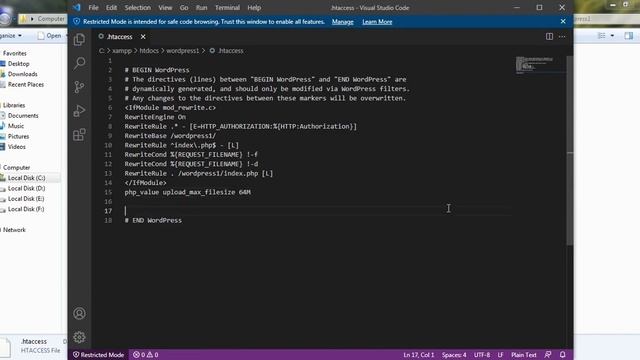The width and height of the screenshot is (640, 360).
Task: Open the Explorer view in activity bar
Action: pos(79,39)
